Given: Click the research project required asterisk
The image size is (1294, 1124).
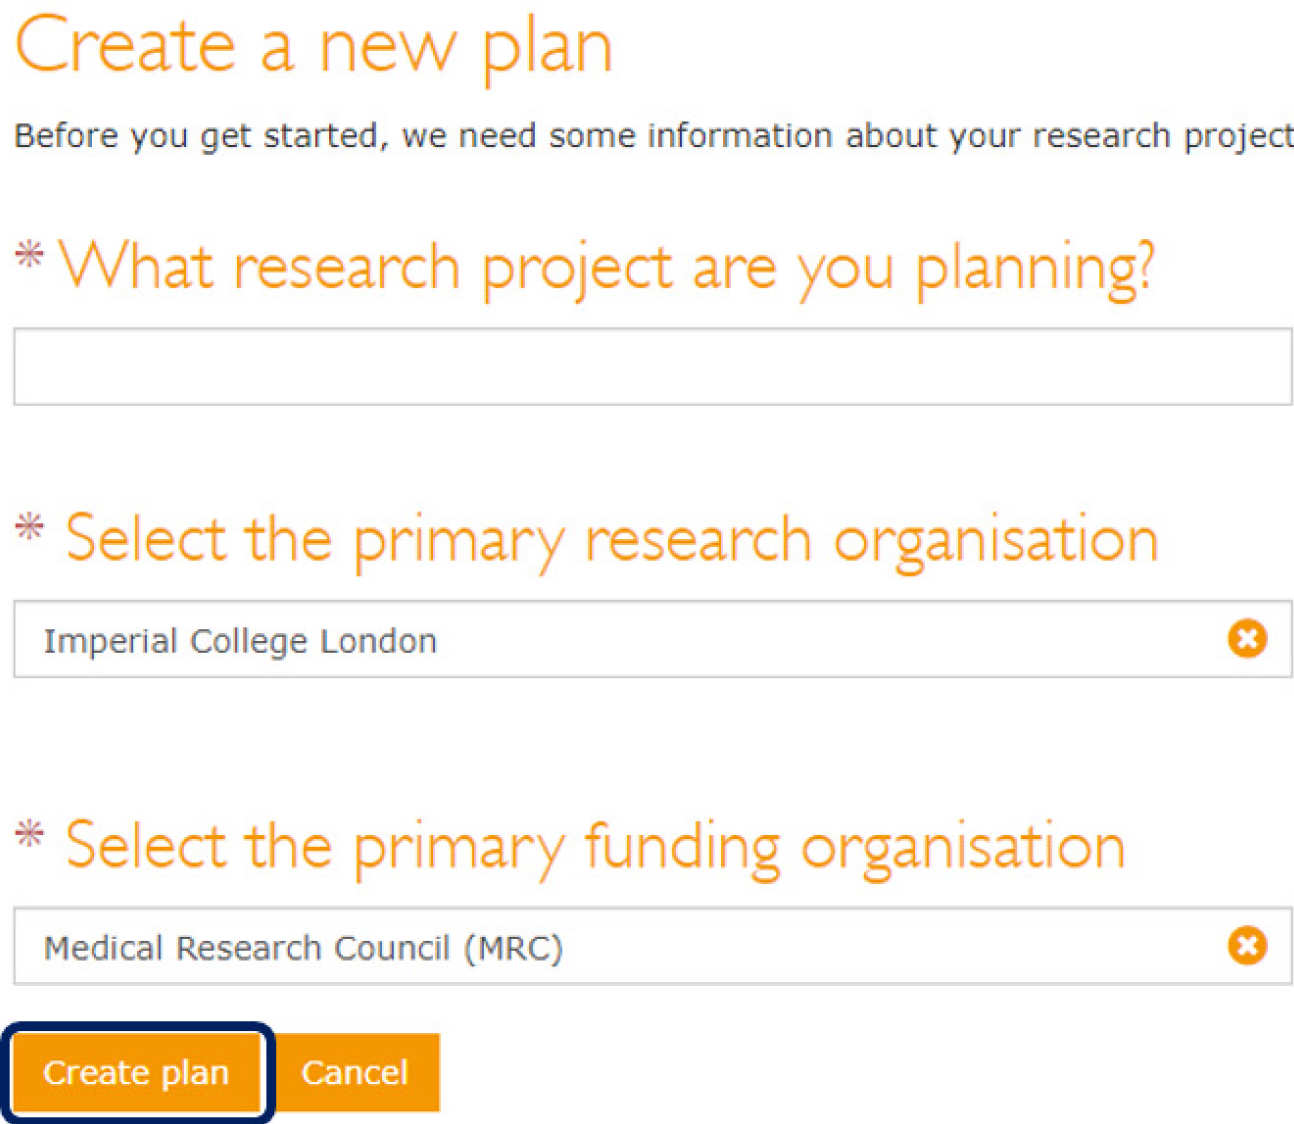Looking at the screenshot, I should click(30, 254).
